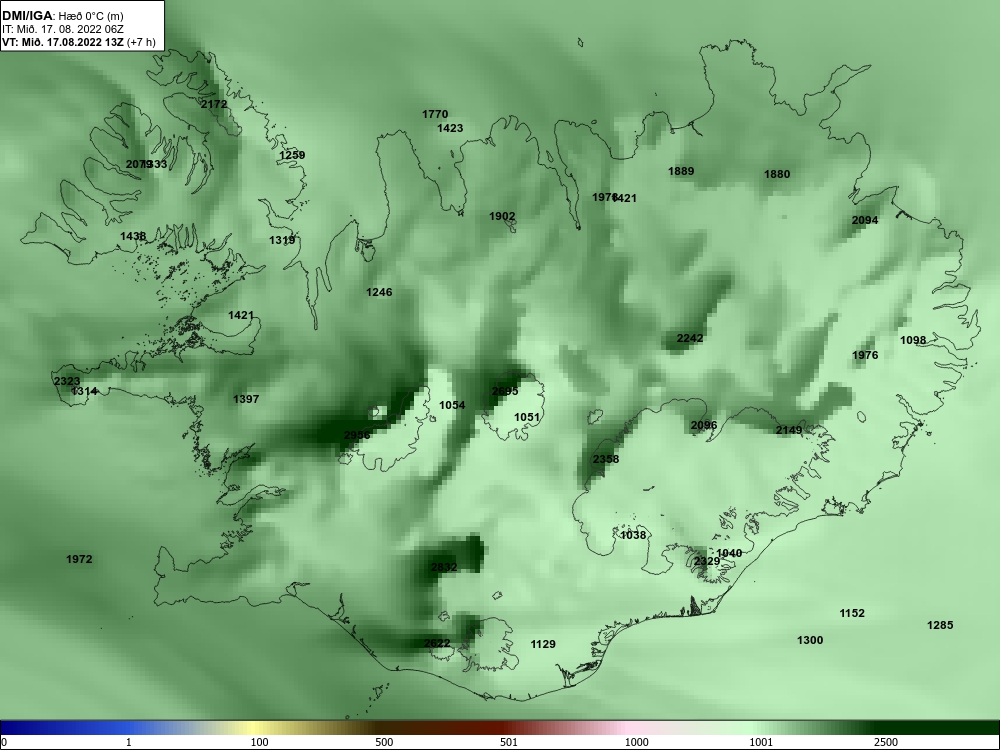Click the yellow segment of the color scale
The height and width of the screenshot is (750, 1000).
pyautogui.click(x=255, y=728)
